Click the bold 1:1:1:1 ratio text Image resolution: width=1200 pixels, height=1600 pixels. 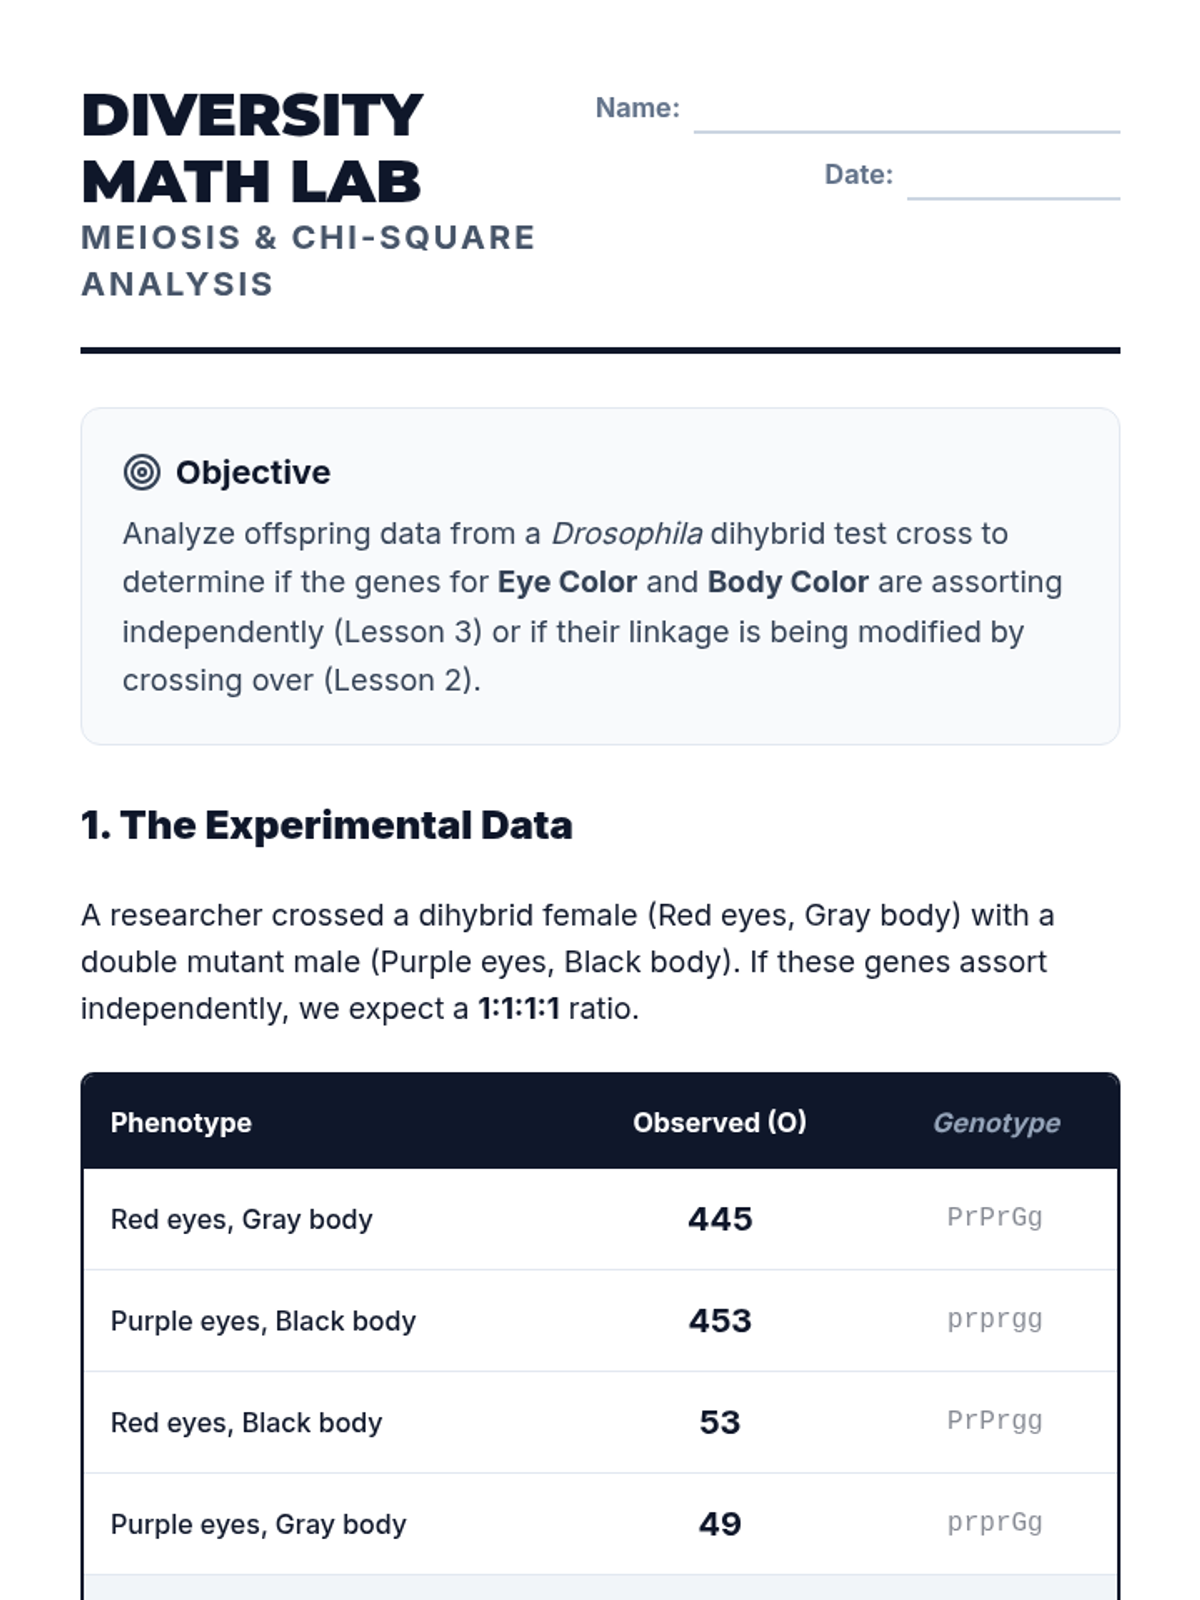click(x=519, y=1008)
